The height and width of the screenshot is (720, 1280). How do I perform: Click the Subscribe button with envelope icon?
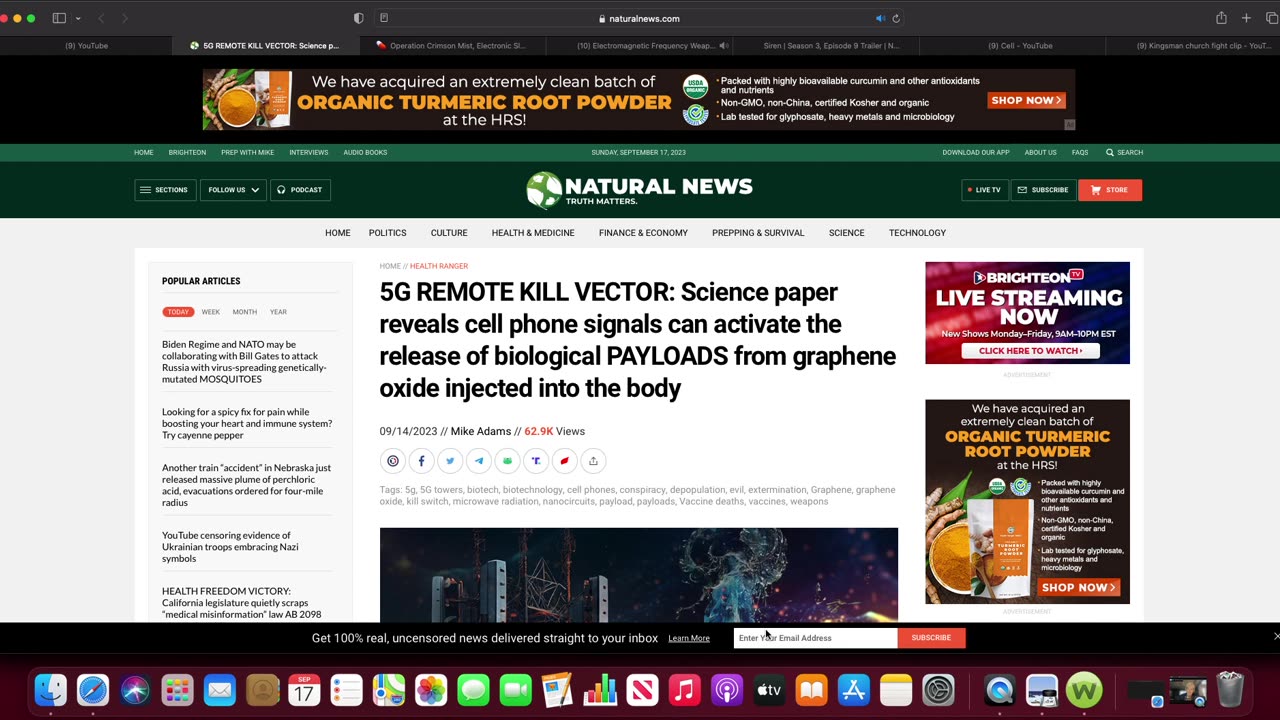click(x=1043, y=190)
